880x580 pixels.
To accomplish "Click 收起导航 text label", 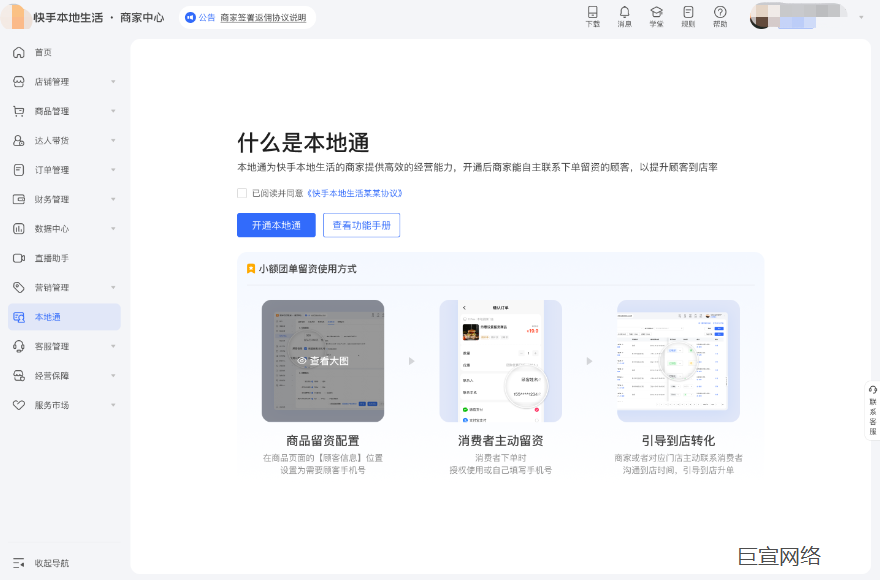I will coord(52,563).
